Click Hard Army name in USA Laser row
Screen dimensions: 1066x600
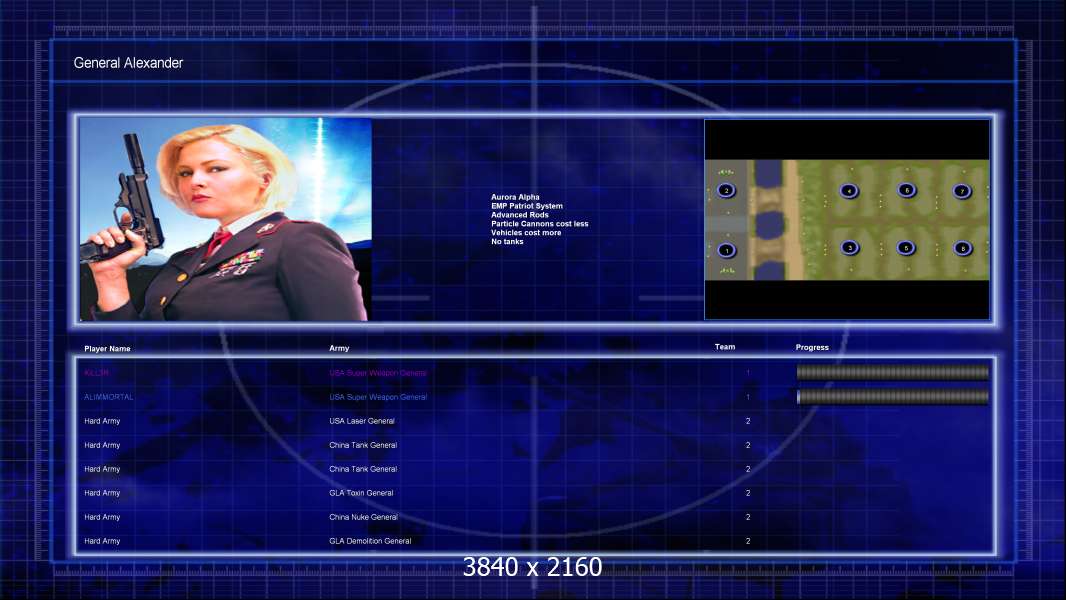[x=102, y=421]
